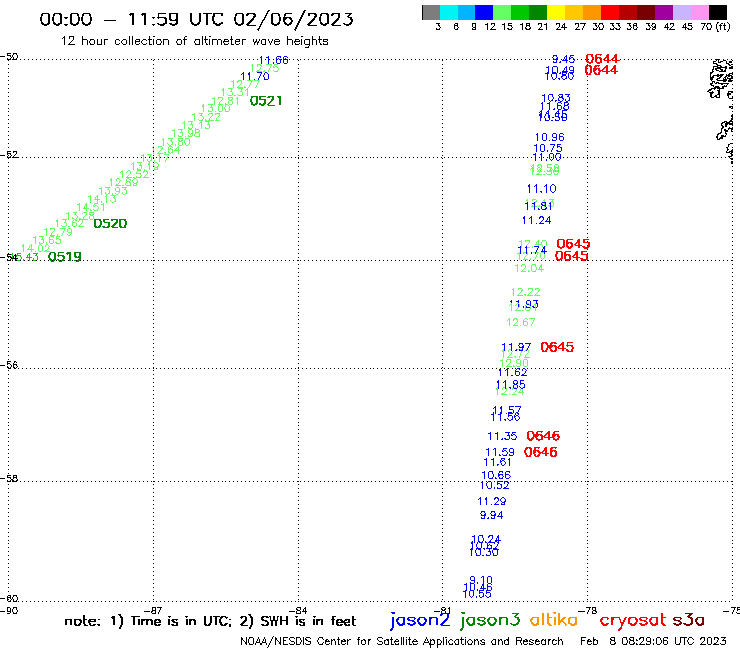Click the wave height value 10.83
Viewport: 740px width, 650px height.
click(556, 98)
